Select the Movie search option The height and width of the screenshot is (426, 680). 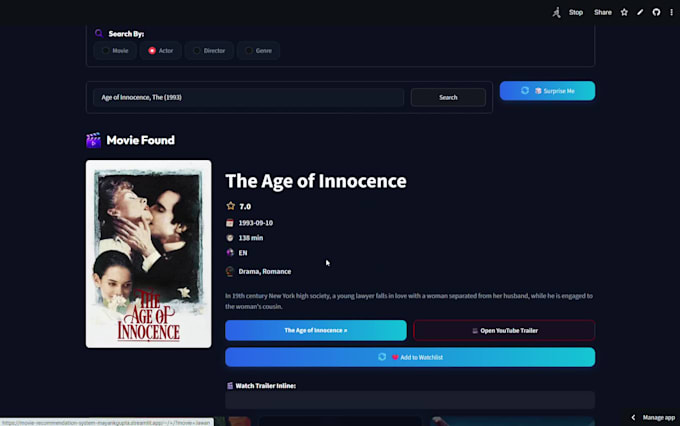coord(115,51)
